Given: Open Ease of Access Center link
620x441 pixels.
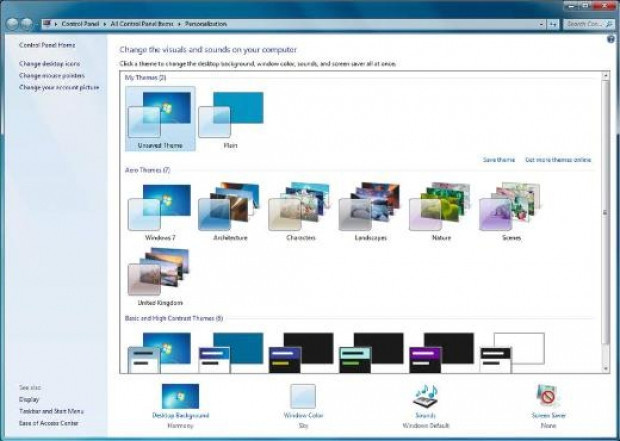Looking at the screenshot, I should (49, 423).
